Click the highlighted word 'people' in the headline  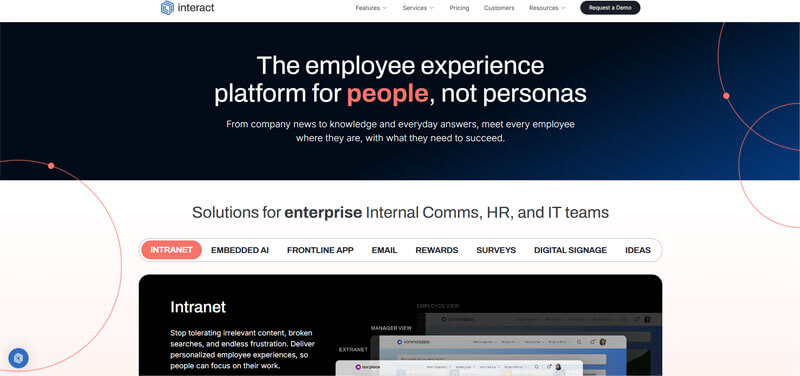pos(387,94)
